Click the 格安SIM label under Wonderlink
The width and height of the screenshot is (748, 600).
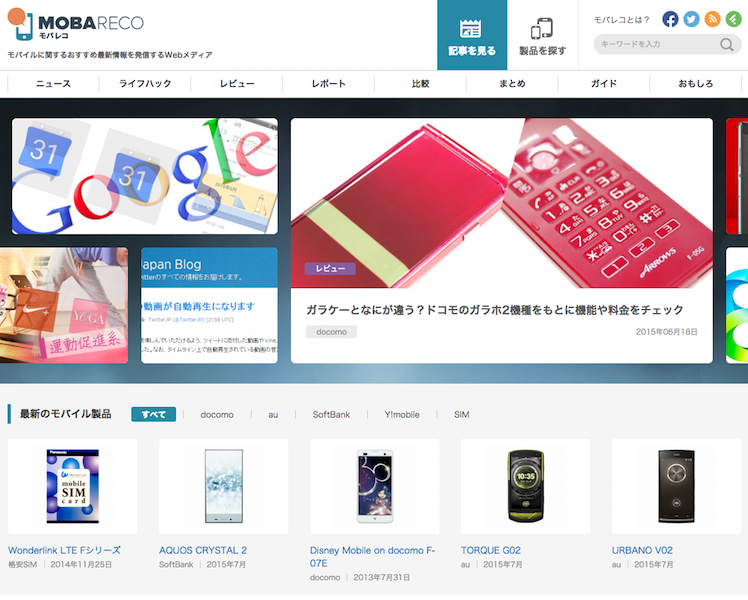(x=22, y=565)
